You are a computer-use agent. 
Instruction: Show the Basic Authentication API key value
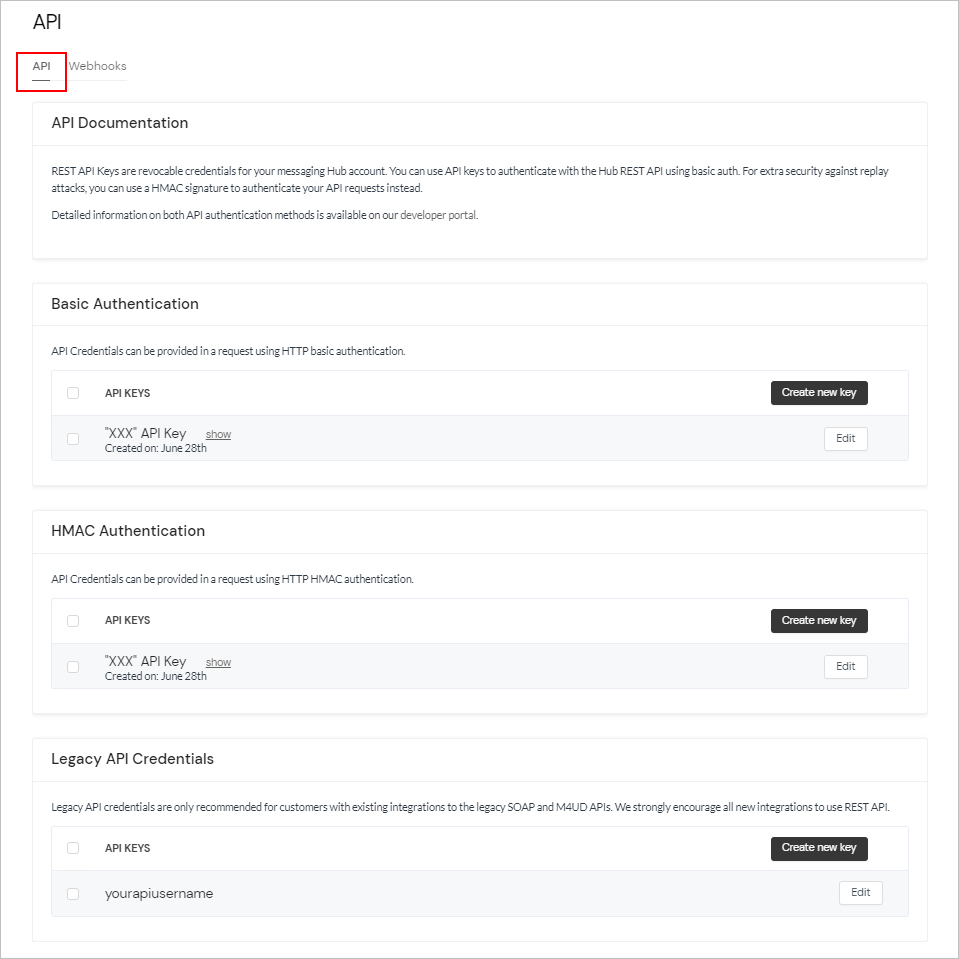point(217,433)
